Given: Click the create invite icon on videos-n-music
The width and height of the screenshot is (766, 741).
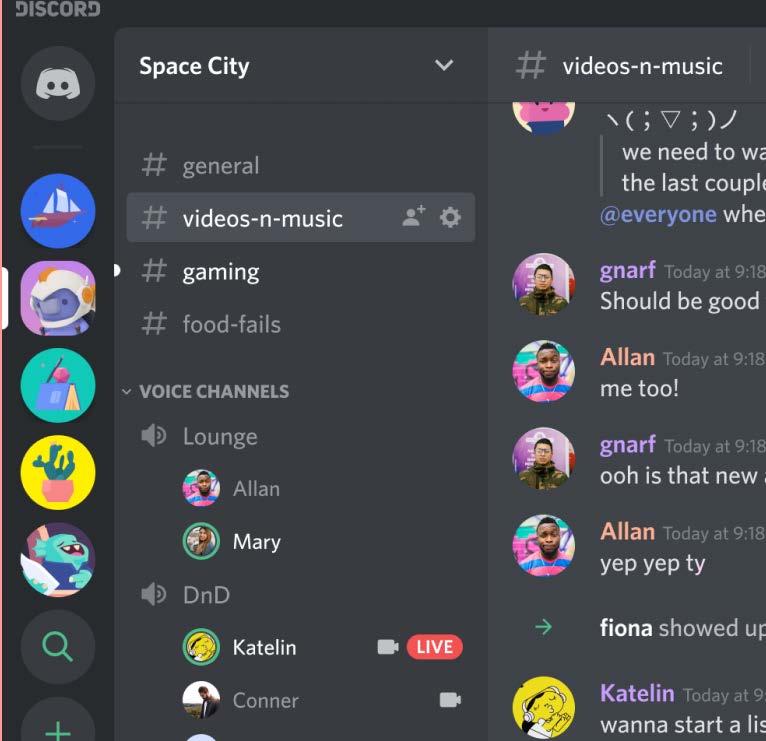Looking at the screenshot, I should [x=414, y=216].
